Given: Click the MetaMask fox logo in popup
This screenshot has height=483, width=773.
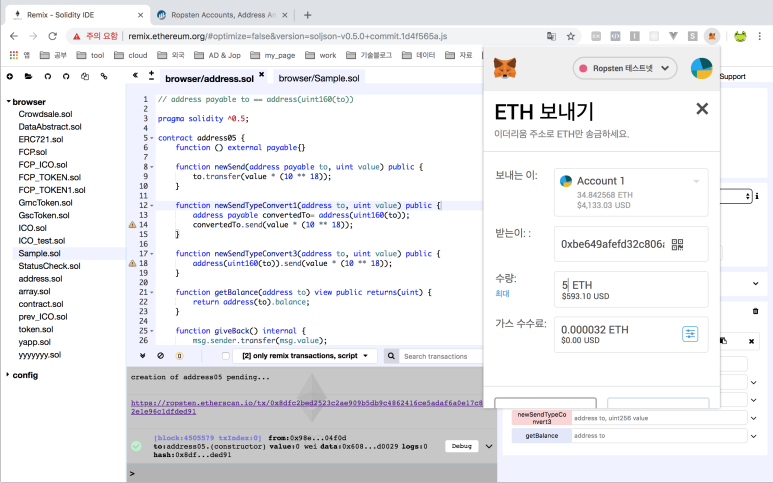Looking at the screenshot, I should point(505,68).
